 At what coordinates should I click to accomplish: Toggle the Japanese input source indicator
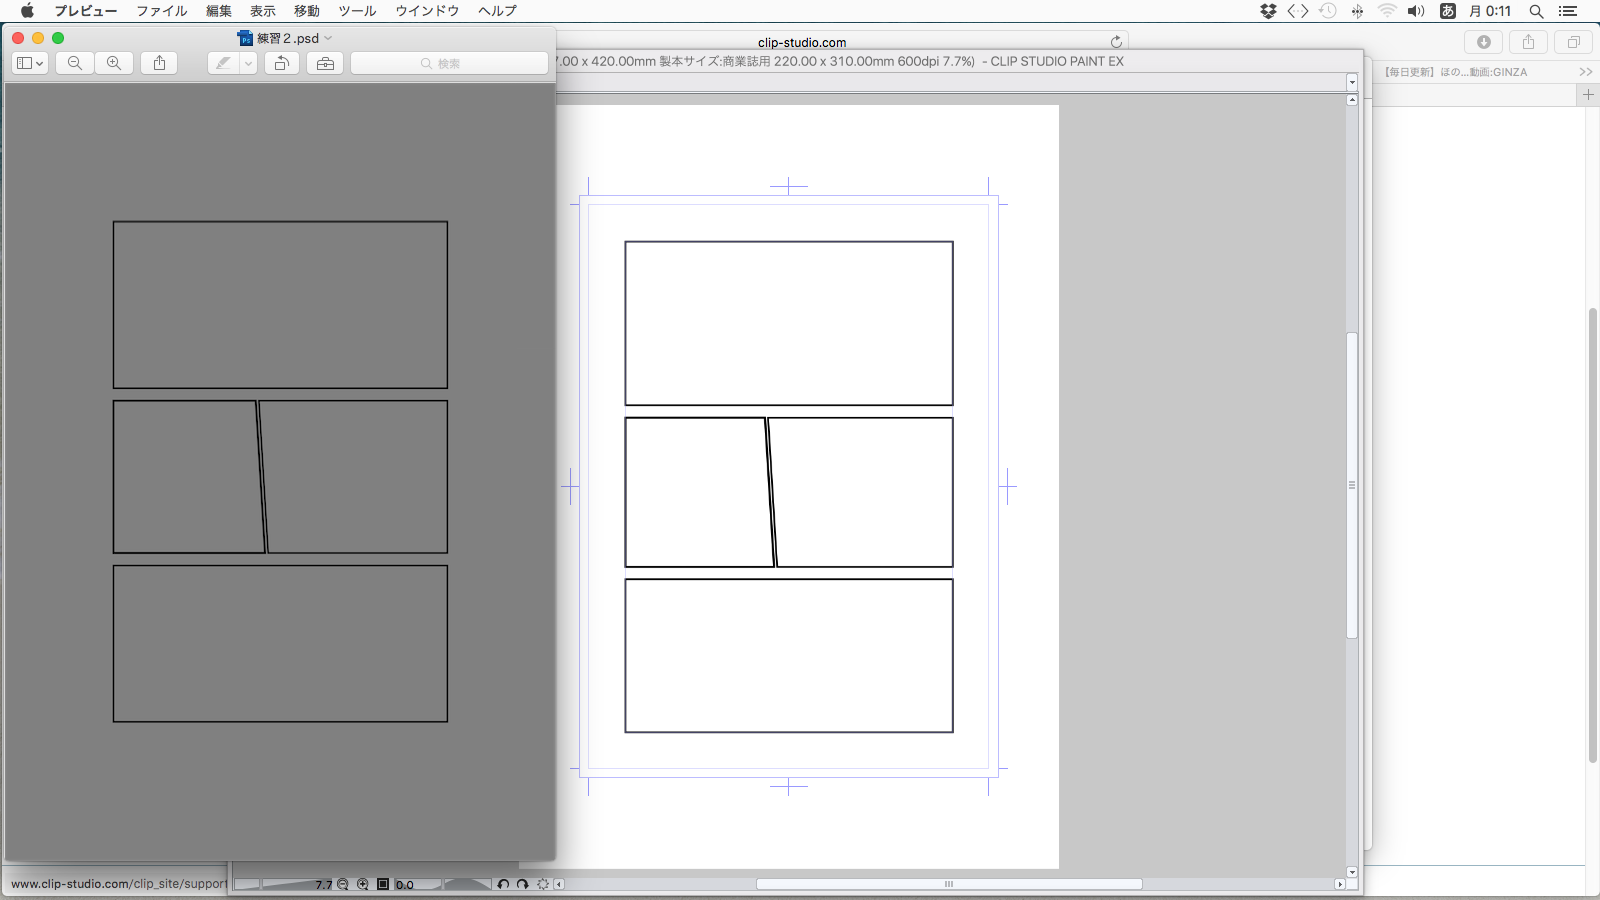pos(1447,11)
